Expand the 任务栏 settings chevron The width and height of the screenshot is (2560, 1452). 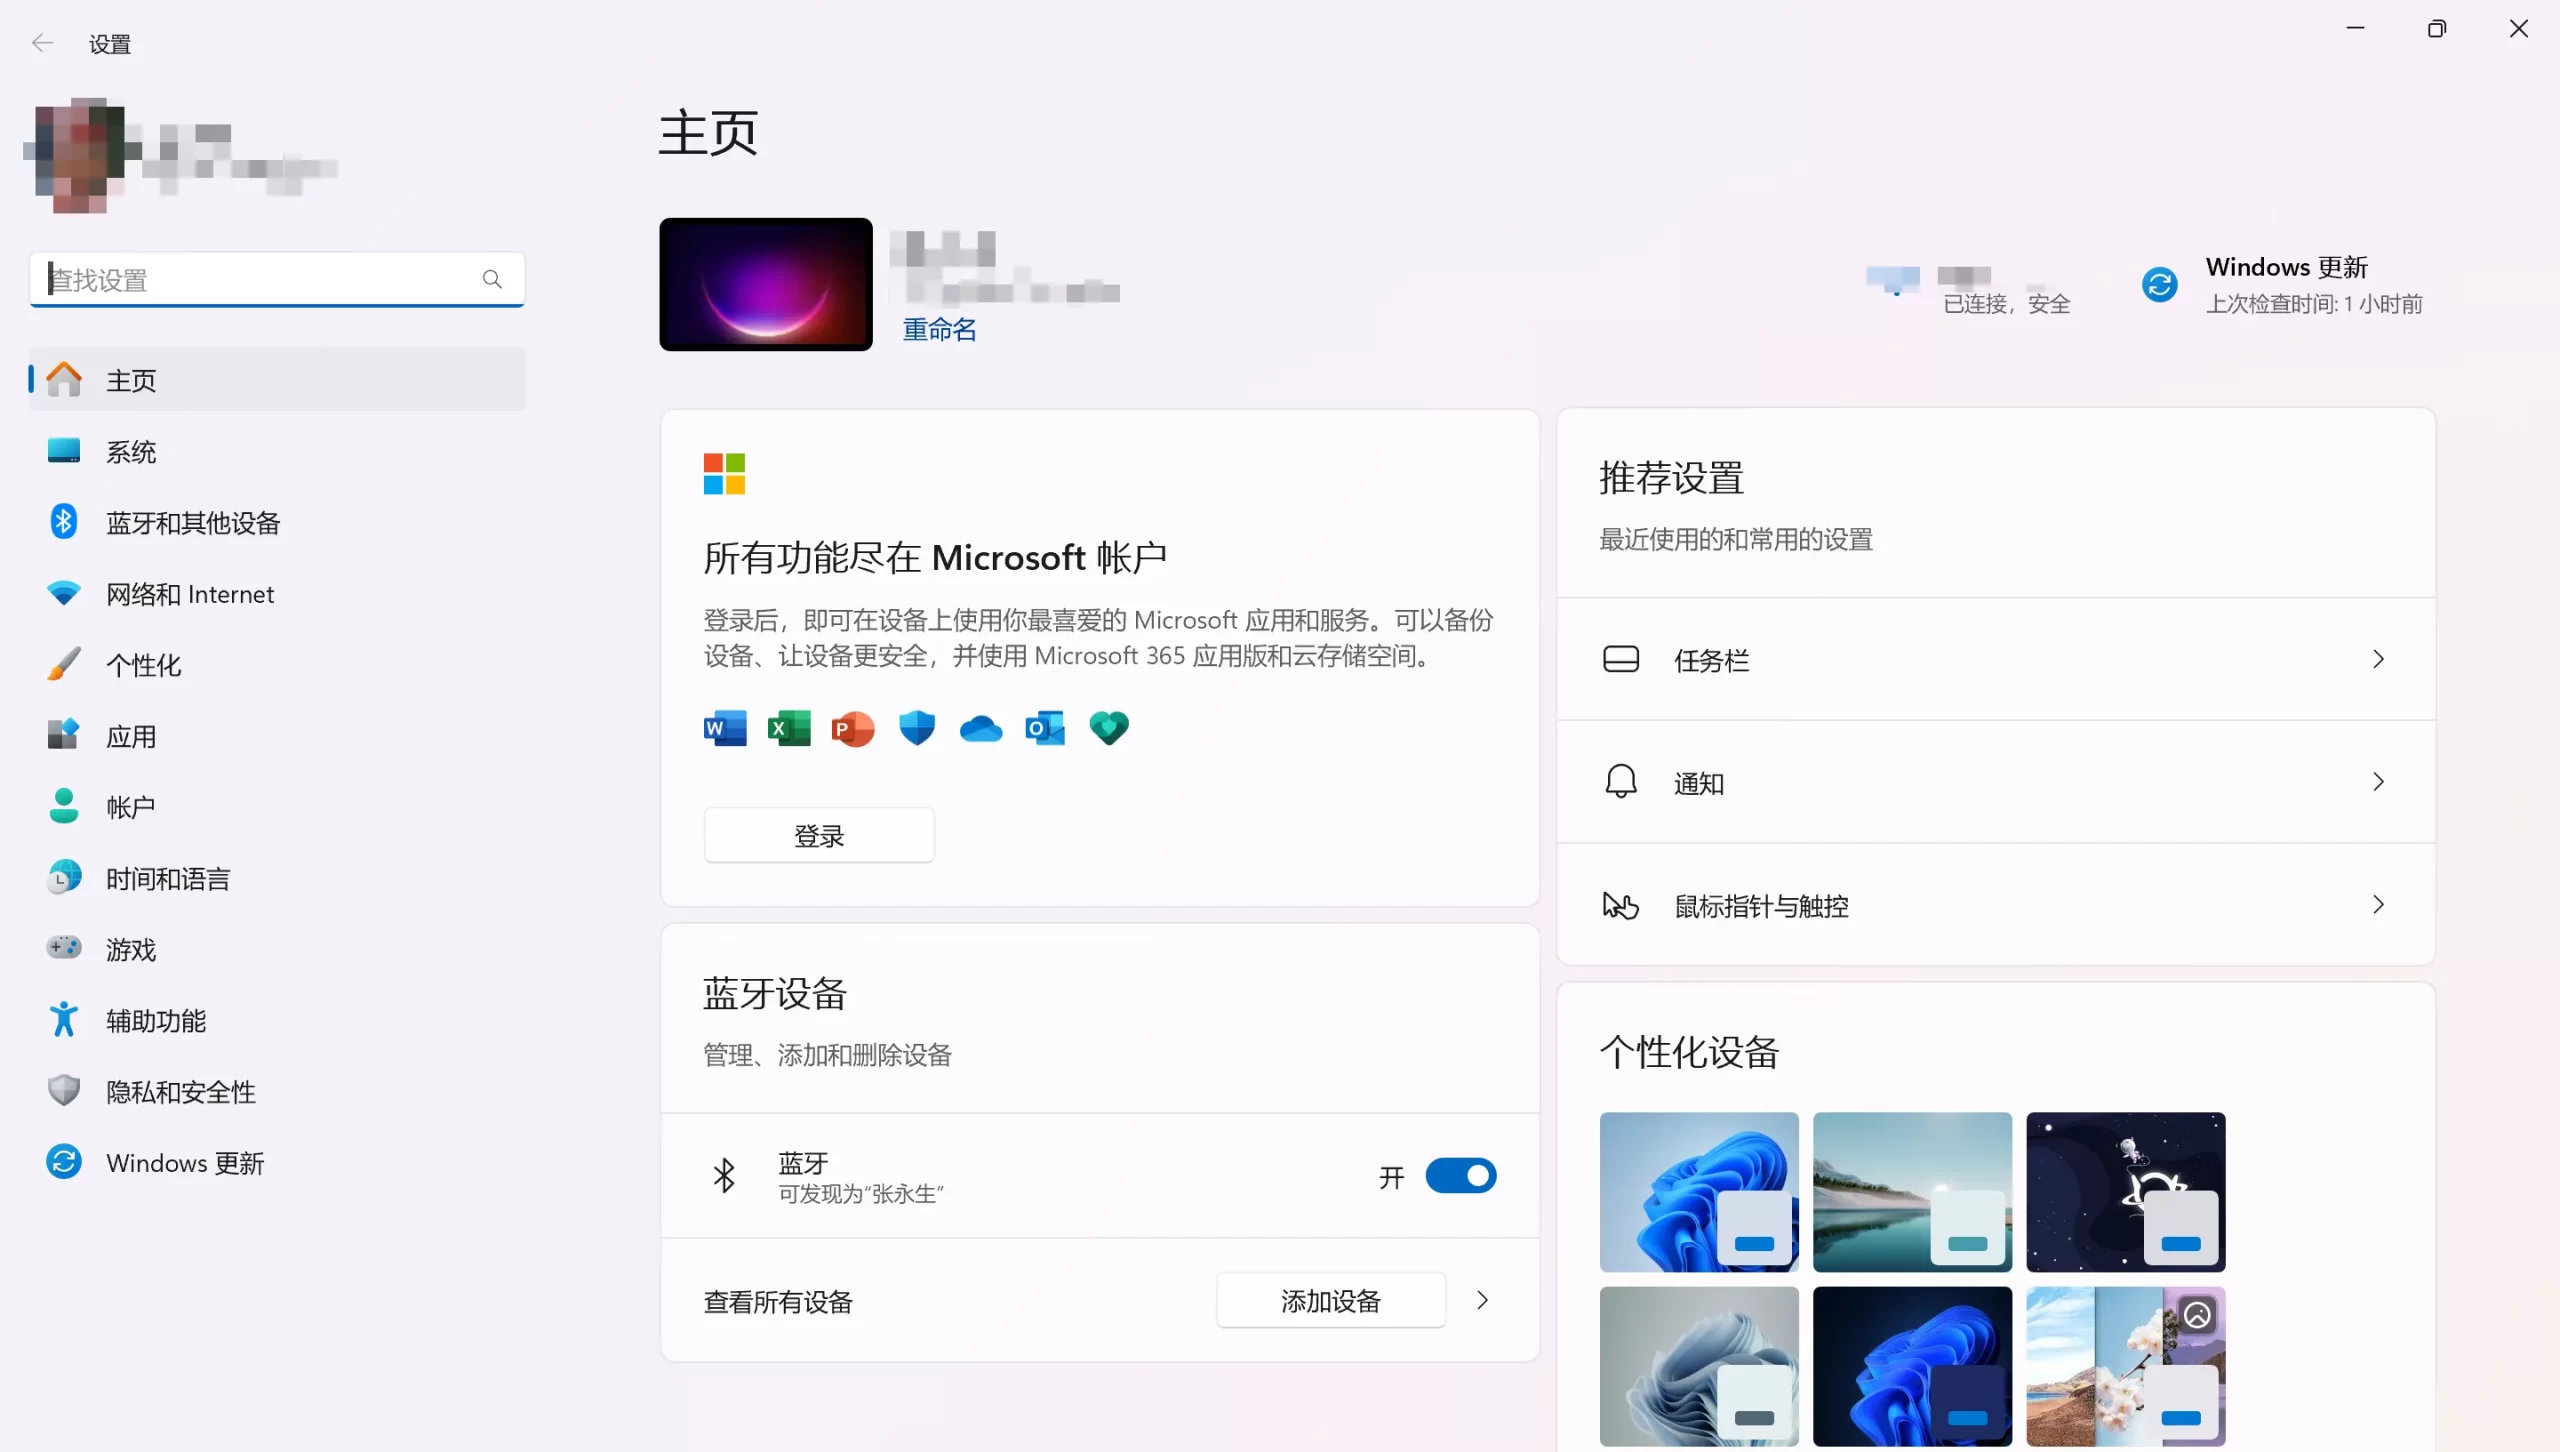click(x=2378, y=659)
